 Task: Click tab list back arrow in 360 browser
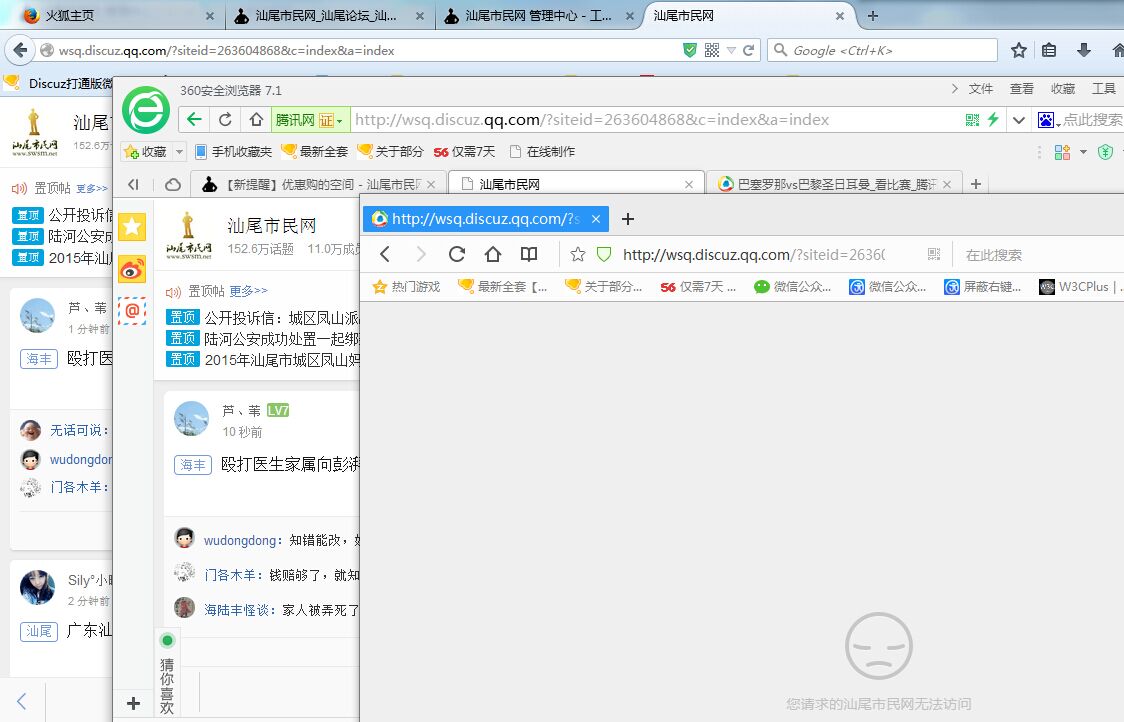pyautogui.click(x=133, y=185)
